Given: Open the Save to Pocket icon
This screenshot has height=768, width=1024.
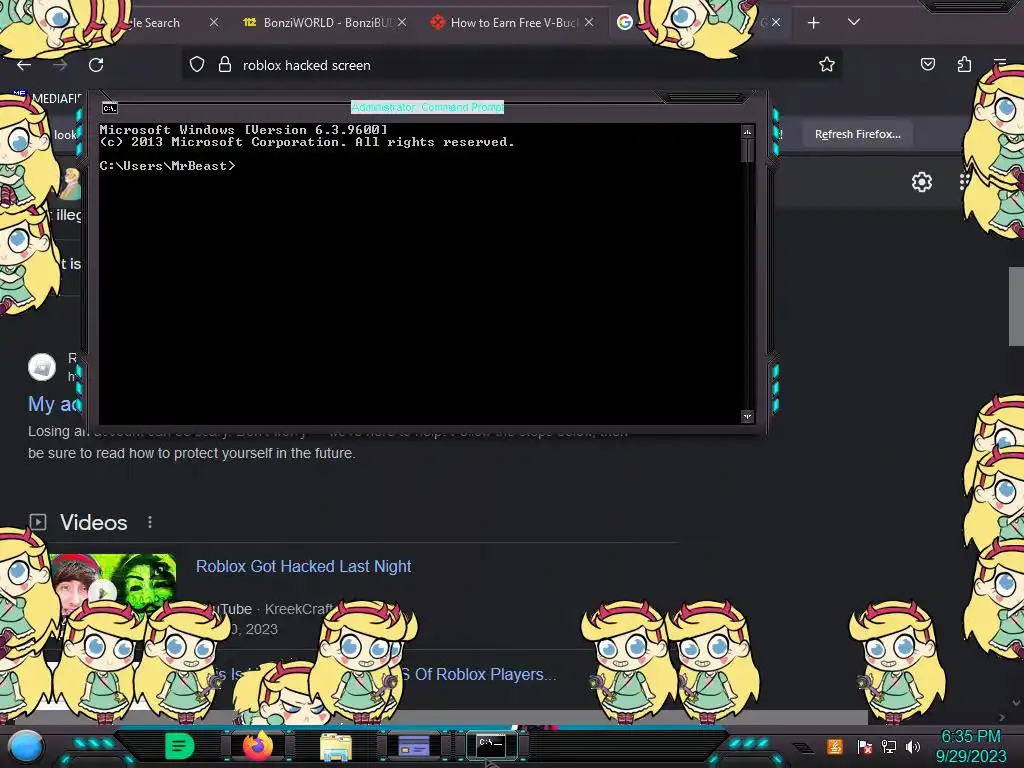Looking at the screenshot, I should (x=927, y=64).
